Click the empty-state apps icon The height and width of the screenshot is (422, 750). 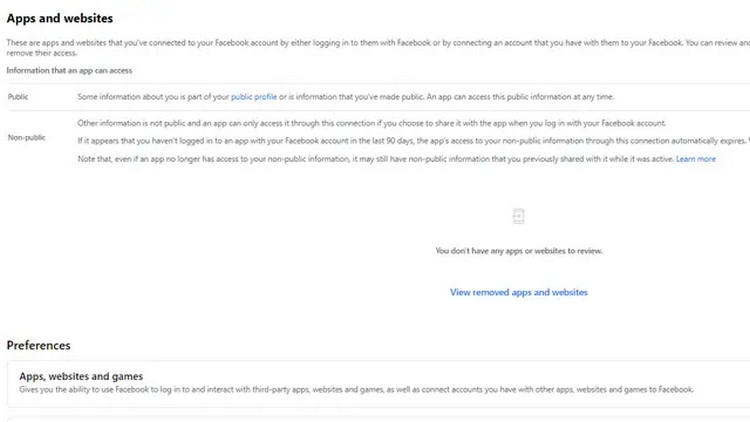518,216
